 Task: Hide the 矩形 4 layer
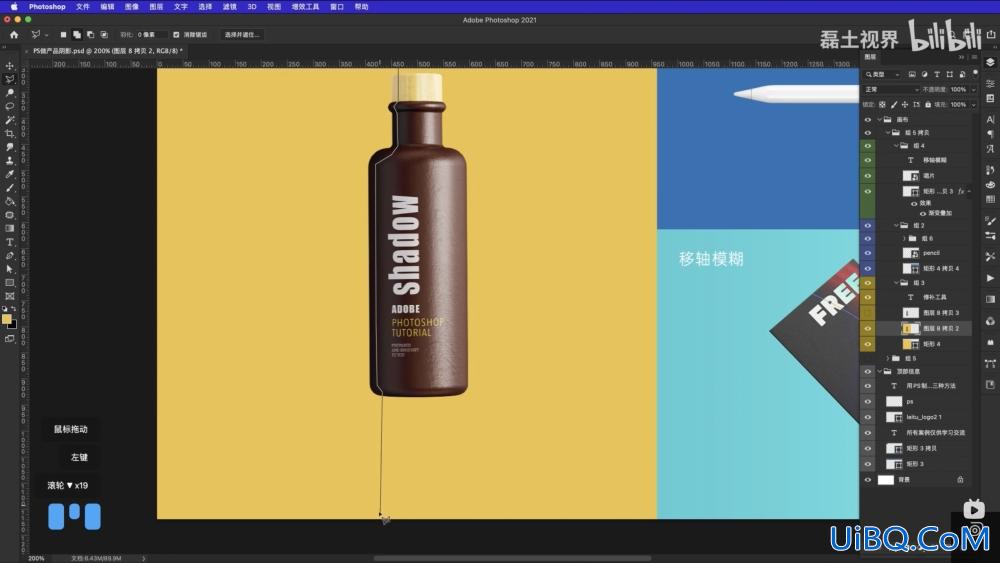(867, 344)
